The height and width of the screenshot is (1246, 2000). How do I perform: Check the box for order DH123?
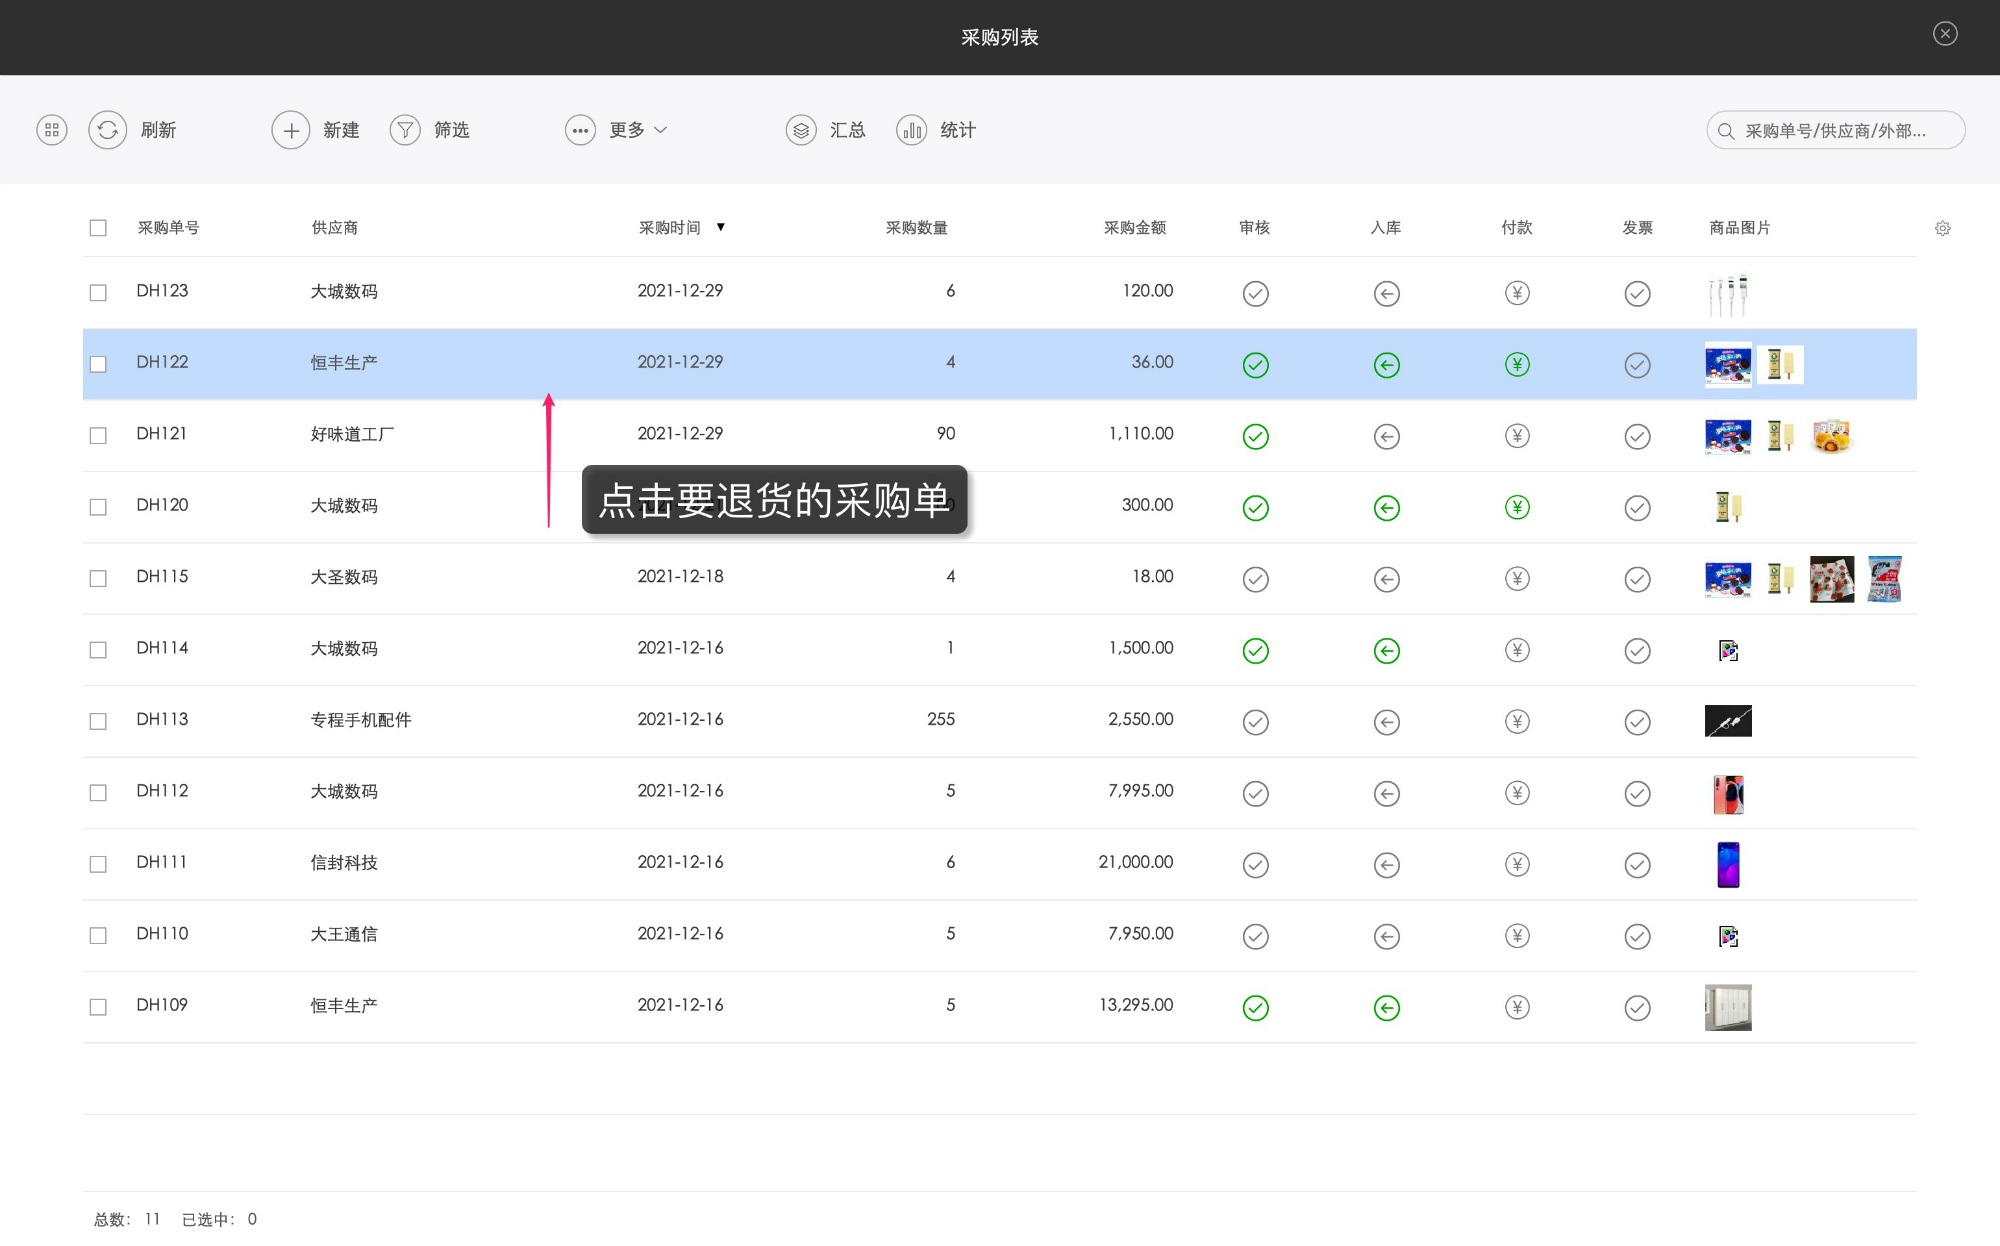tap(98, 292)
